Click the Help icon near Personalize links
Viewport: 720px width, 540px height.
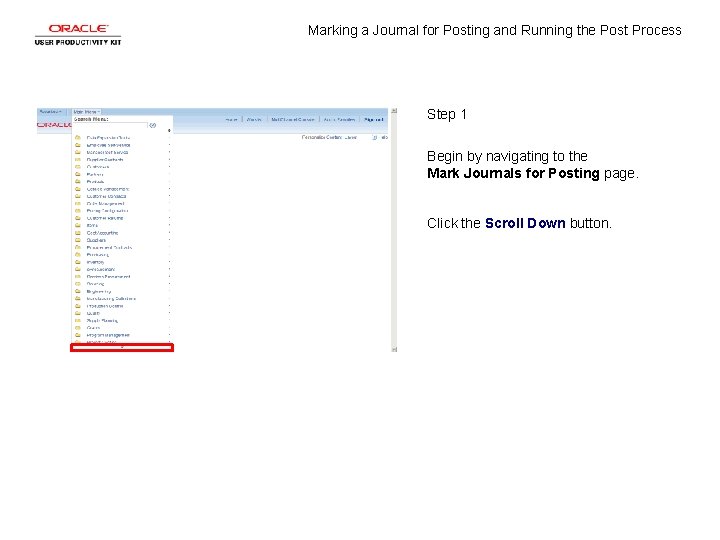[375, 137]
